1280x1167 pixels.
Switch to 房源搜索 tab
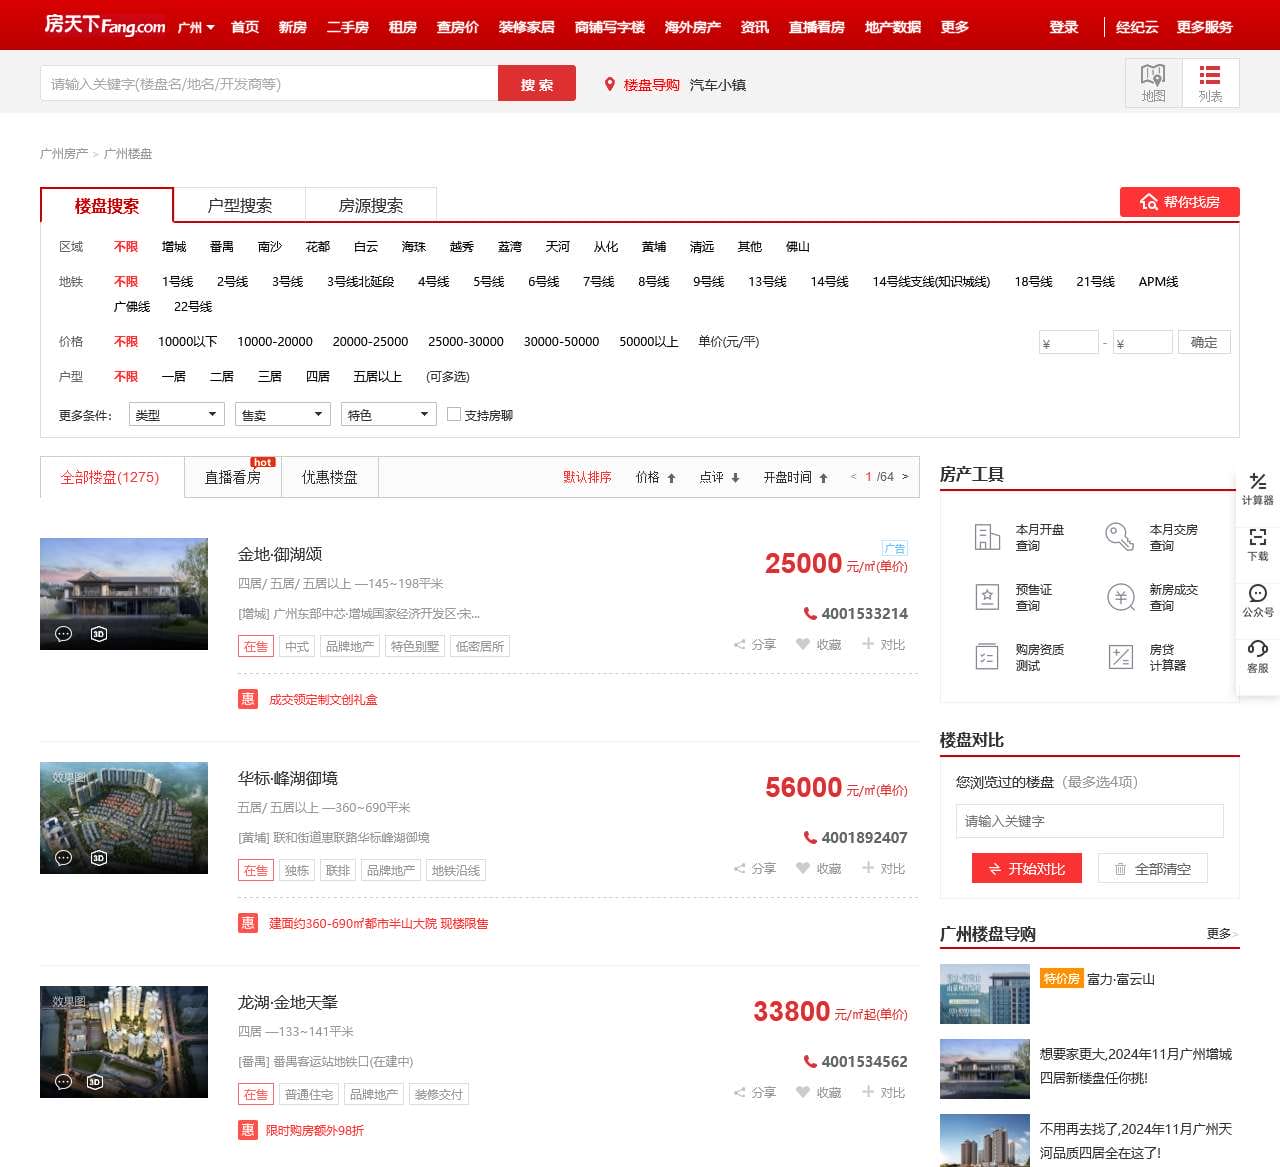pyautogui.click(x=371, y=205)
